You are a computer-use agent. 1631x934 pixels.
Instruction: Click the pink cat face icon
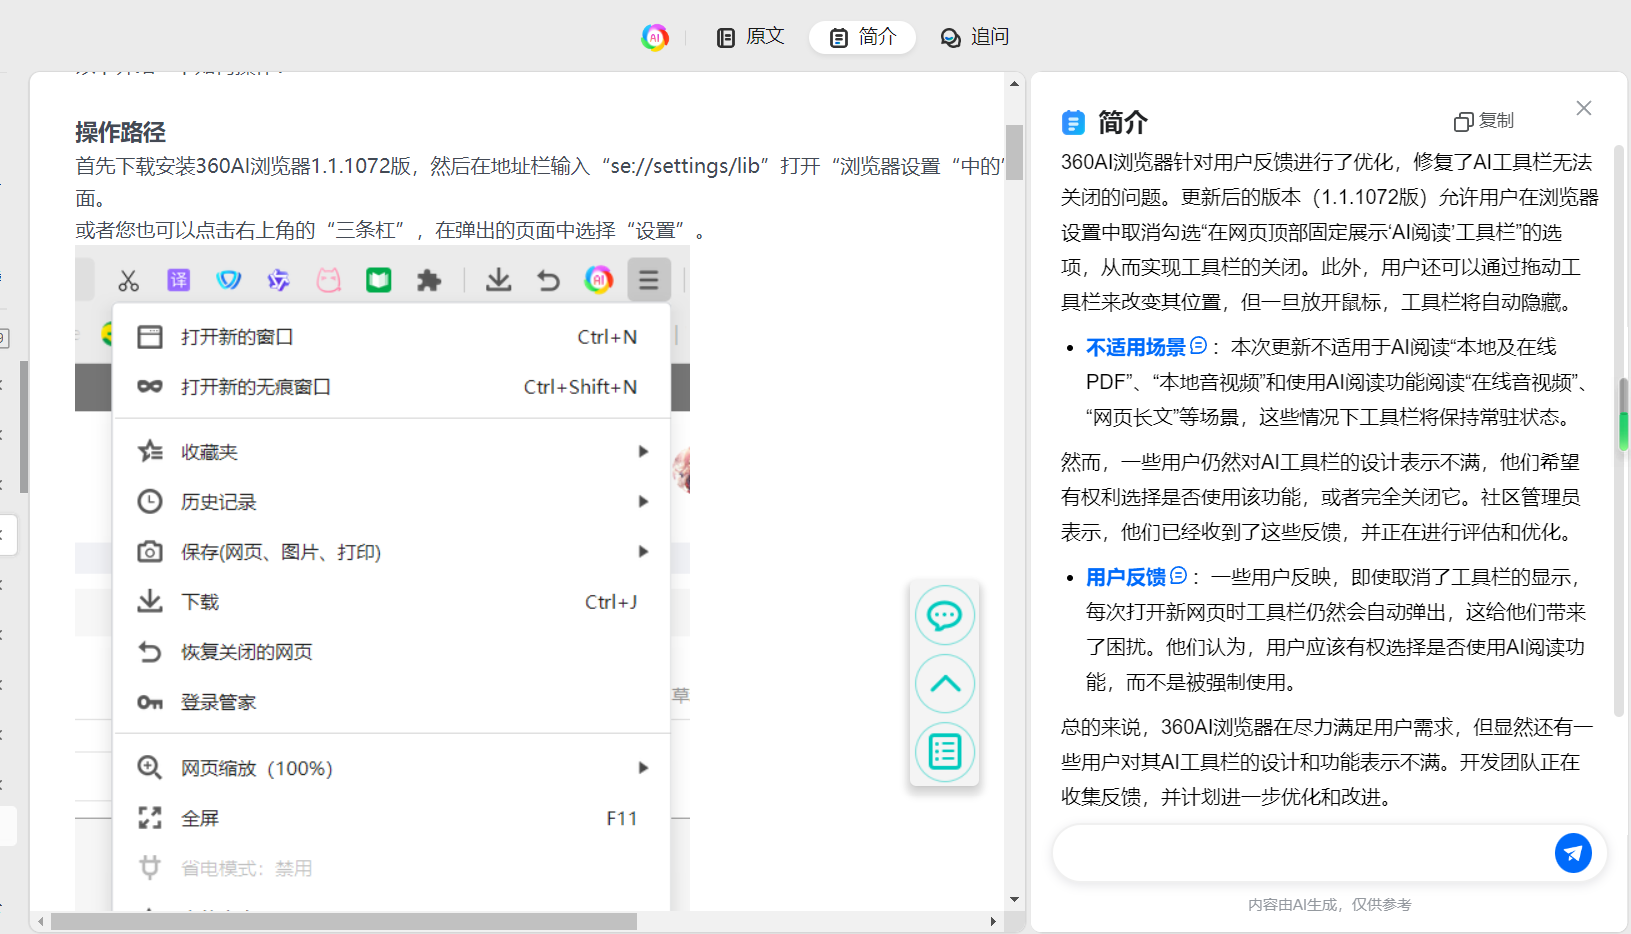click(328, 280)
